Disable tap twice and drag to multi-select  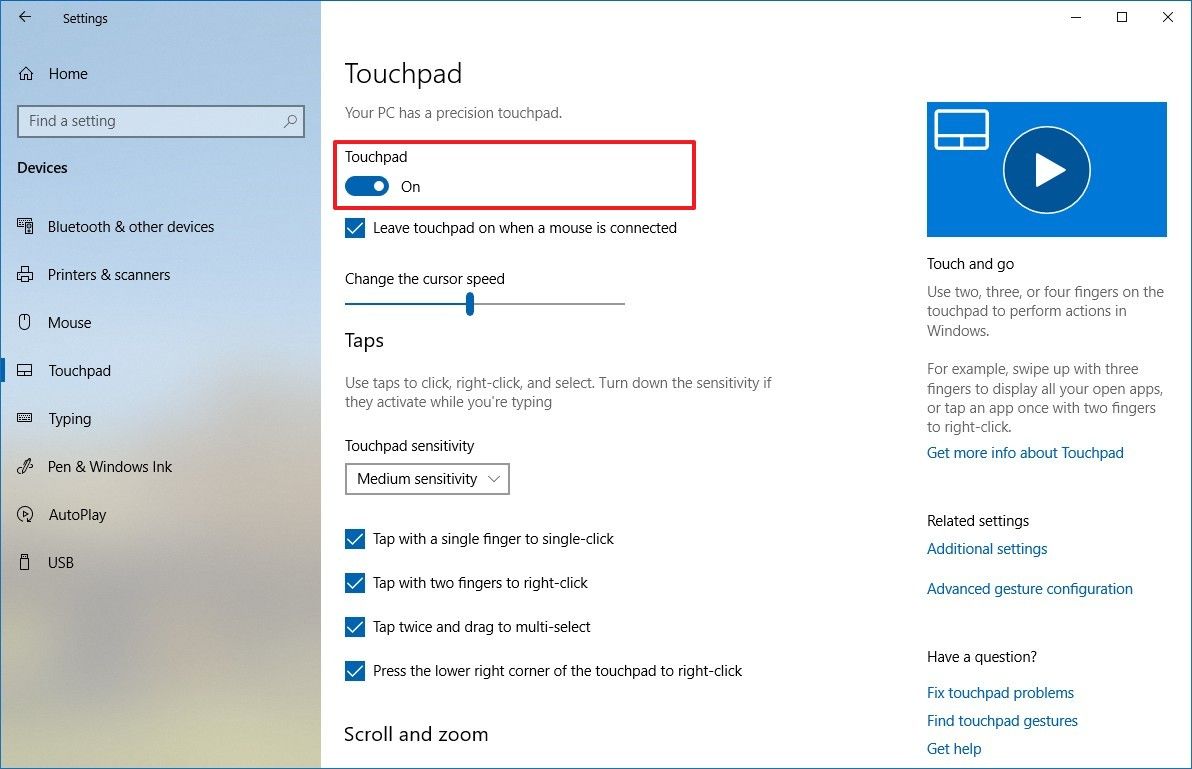(x=355, y=627)
